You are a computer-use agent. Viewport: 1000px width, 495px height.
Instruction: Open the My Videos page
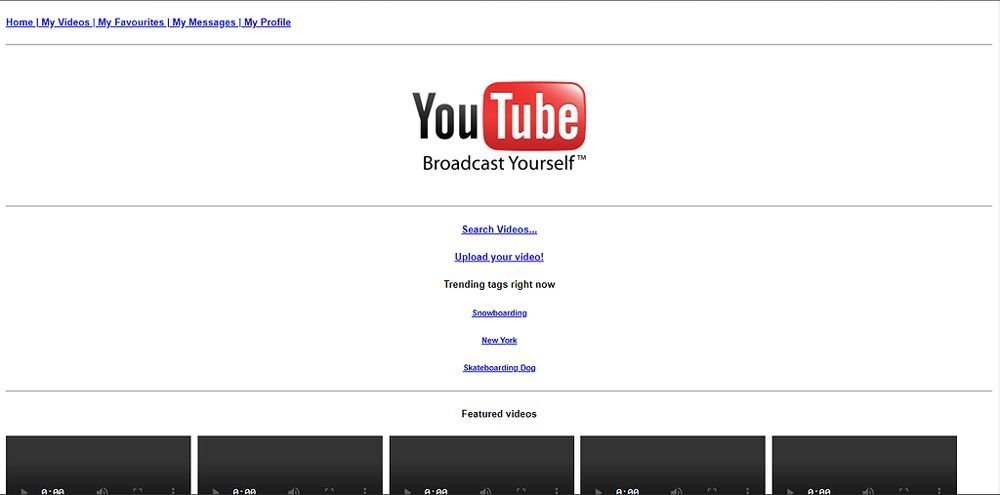pyautogui.click(x=66, y=22)
